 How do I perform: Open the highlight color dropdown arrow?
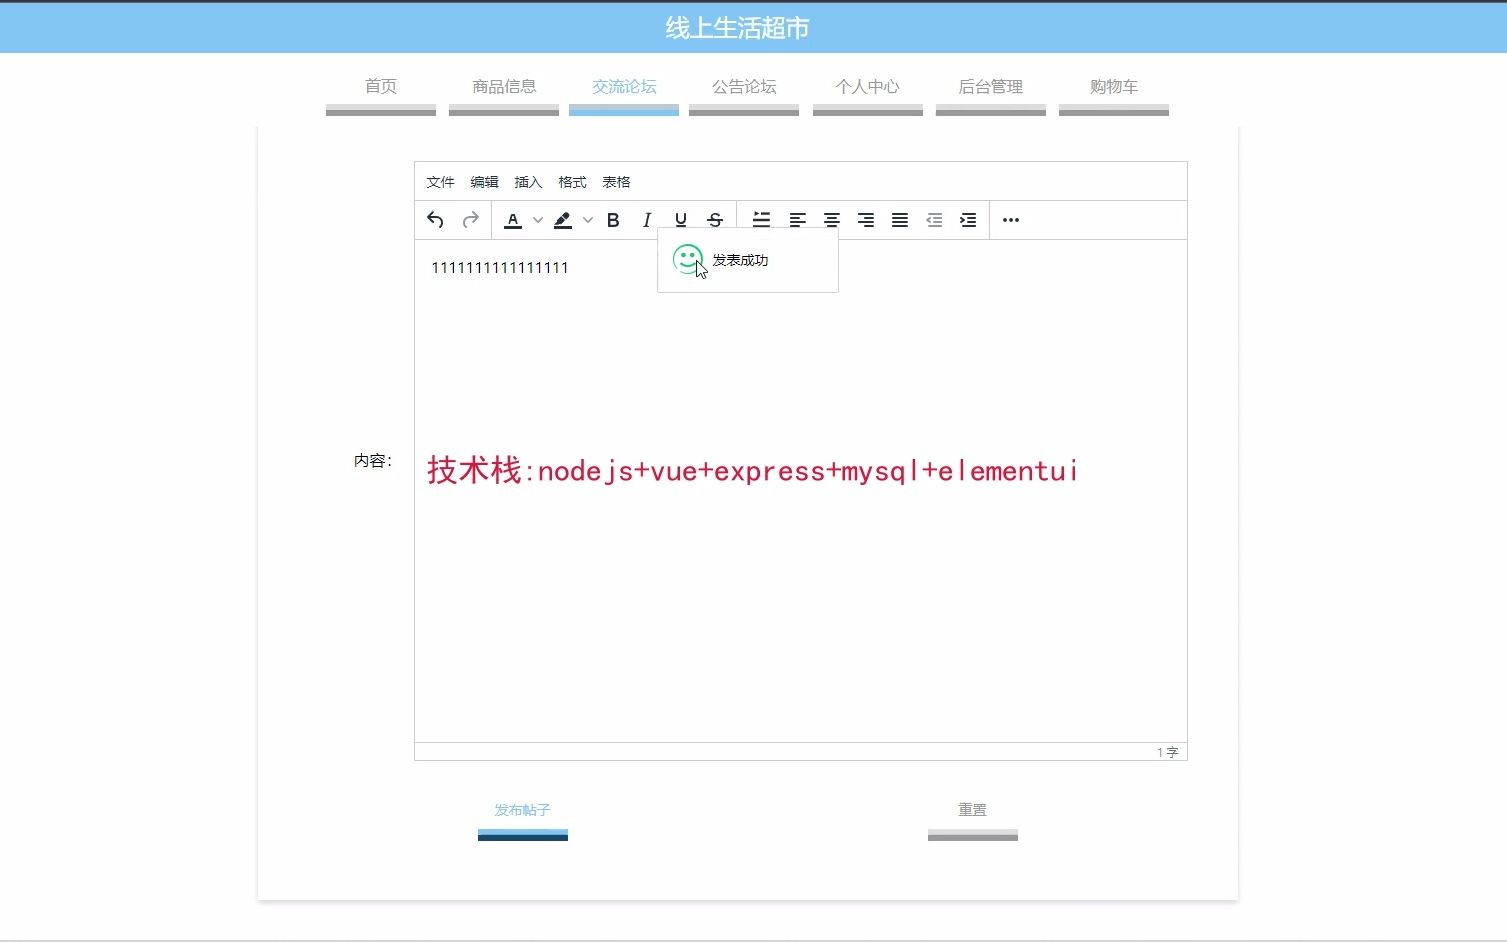[588, 220]
